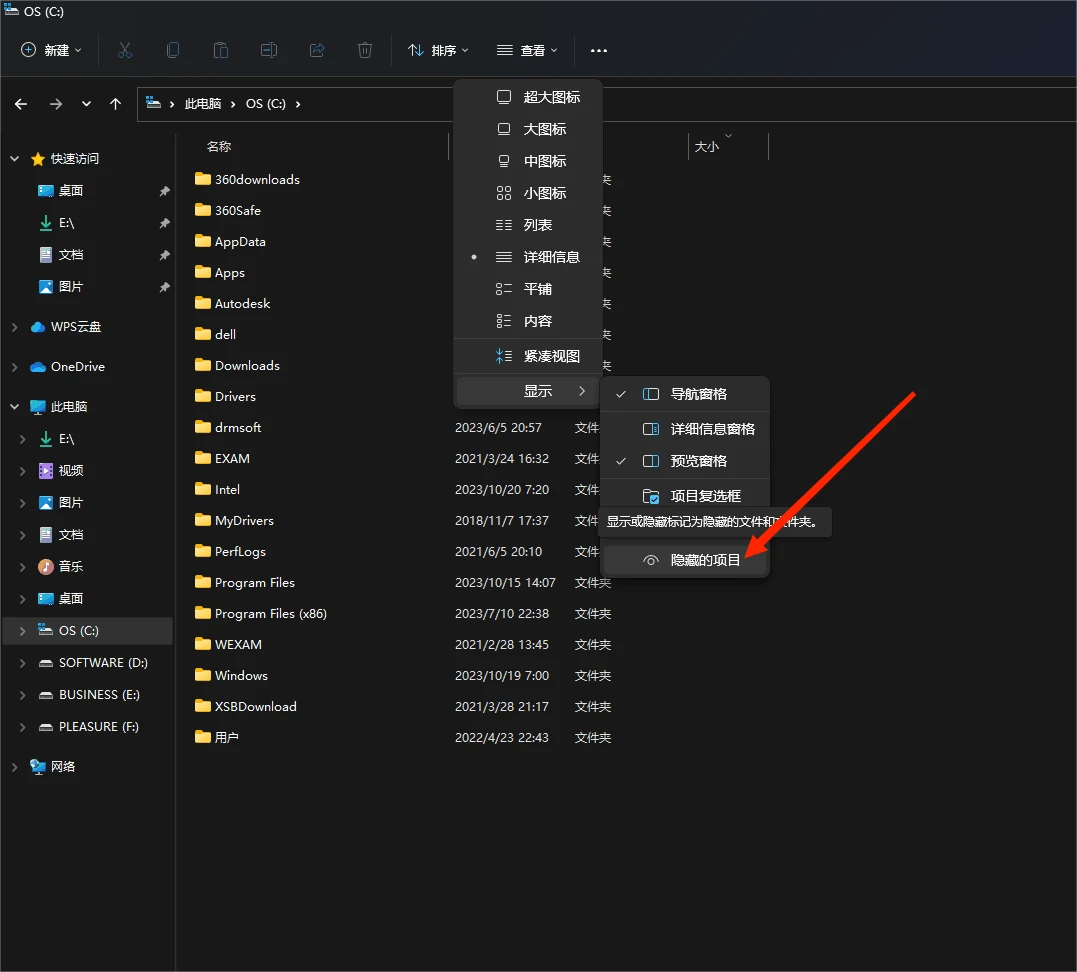Image resolution: width=1077 pixels, height=972 pixels.
Task: Toggle 紧凑视图 compact view
Action: [528, 356]
